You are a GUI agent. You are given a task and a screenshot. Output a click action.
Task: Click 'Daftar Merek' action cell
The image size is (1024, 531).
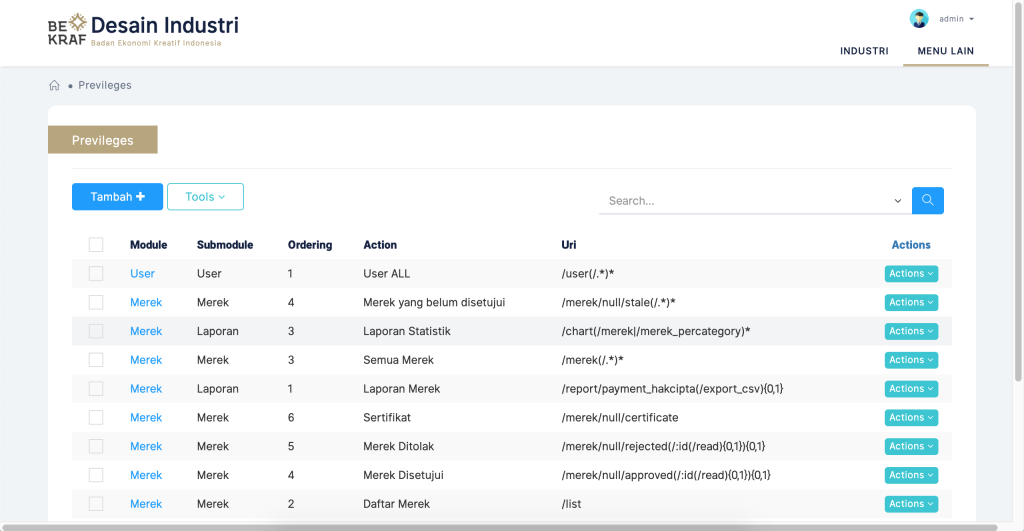click(396, 504)
